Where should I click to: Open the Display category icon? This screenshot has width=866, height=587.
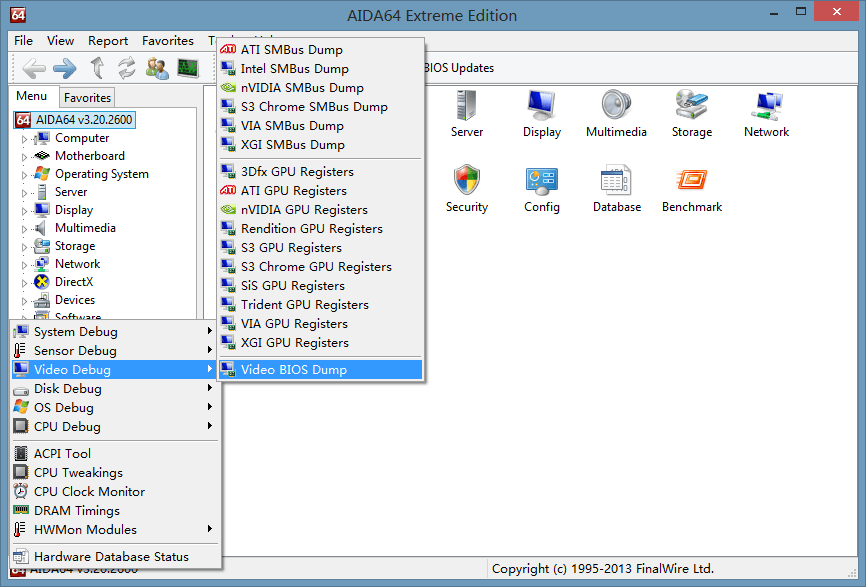click(x=542, y=114)
